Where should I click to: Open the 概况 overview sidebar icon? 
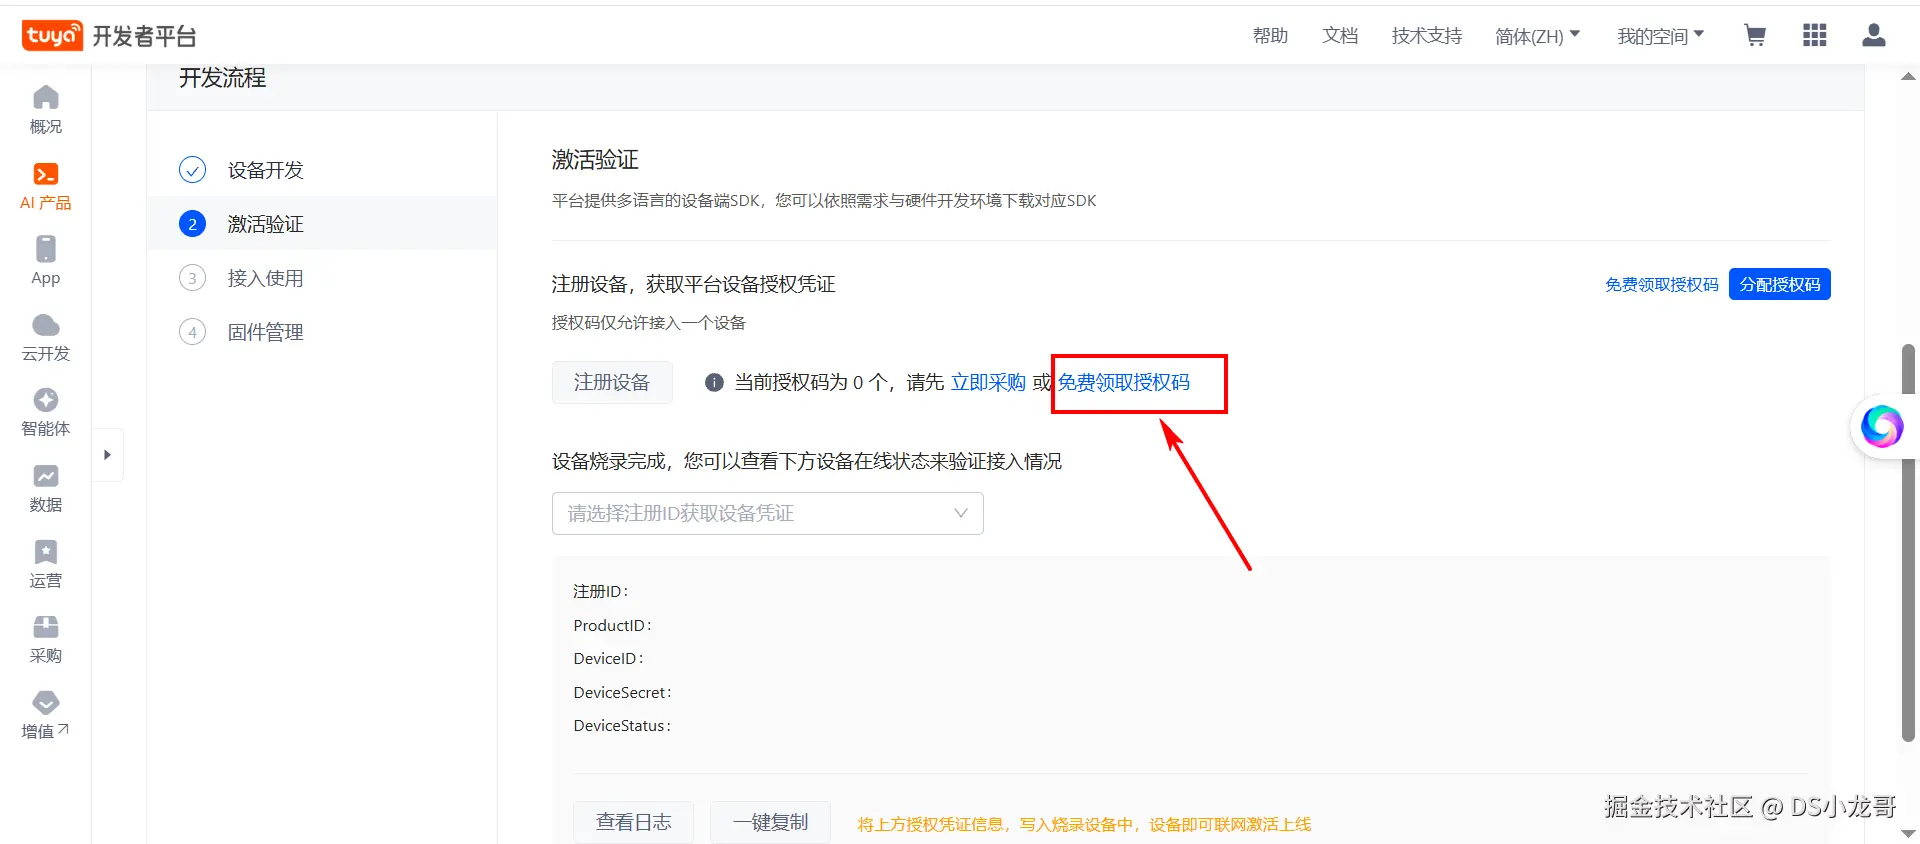coord(46,110)
